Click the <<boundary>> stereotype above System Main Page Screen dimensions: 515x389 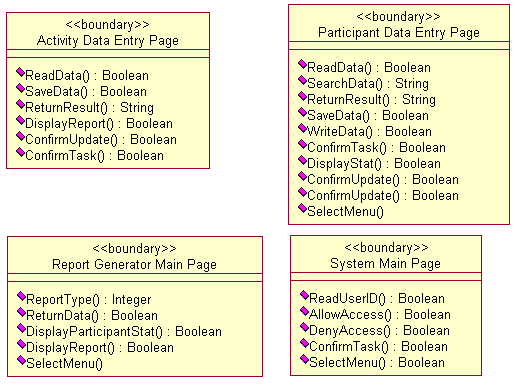pos(386,248)
